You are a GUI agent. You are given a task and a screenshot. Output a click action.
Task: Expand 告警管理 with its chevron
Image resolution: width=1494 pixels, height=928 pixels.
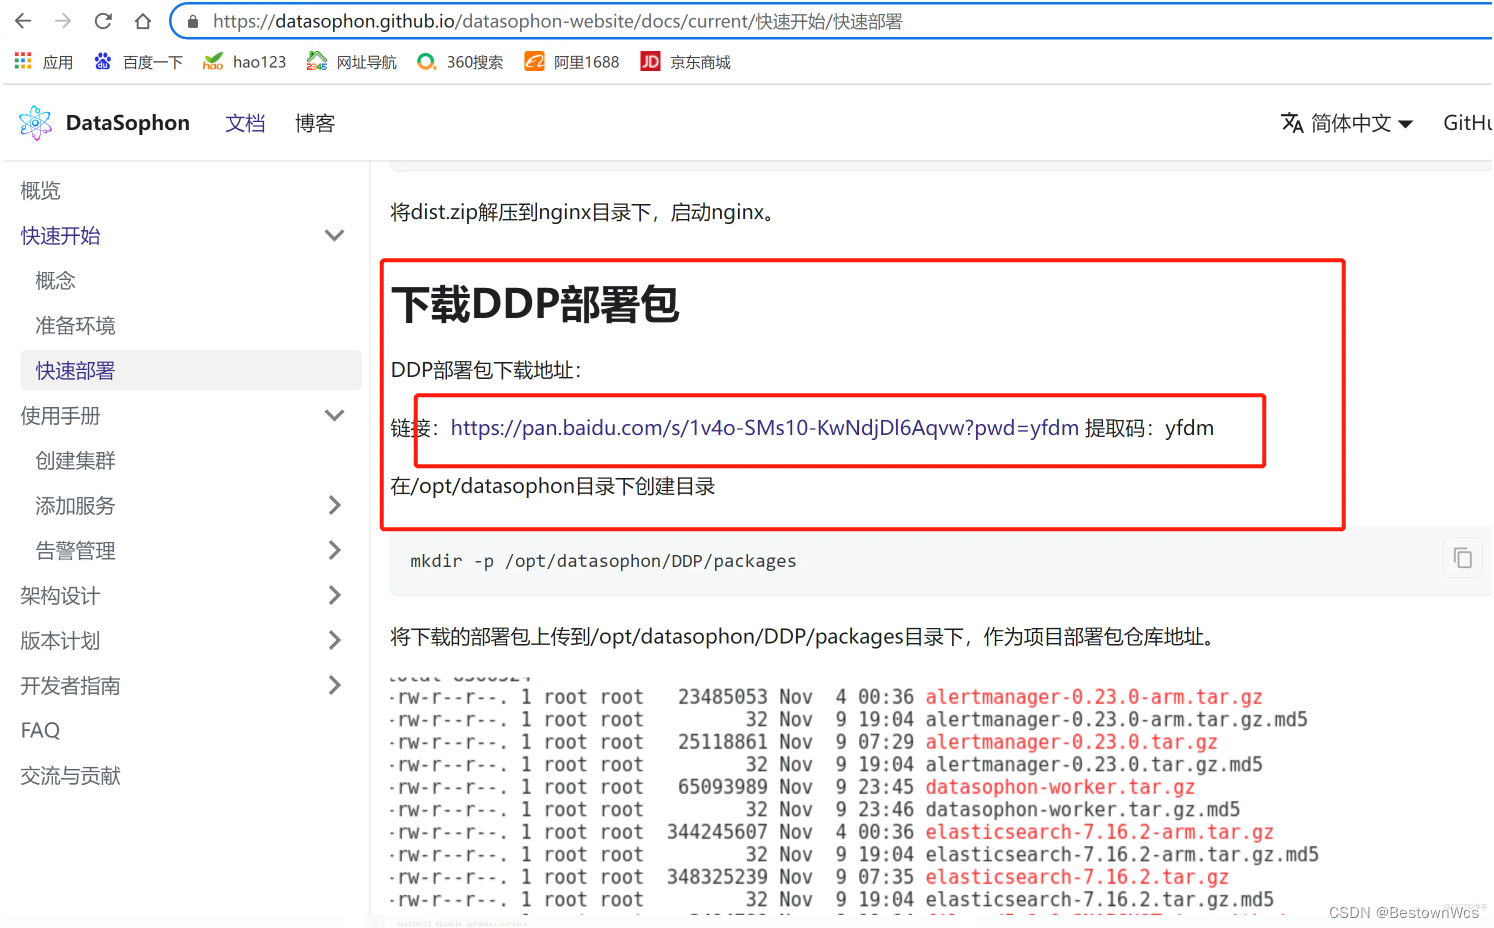(x=335, y=551)
